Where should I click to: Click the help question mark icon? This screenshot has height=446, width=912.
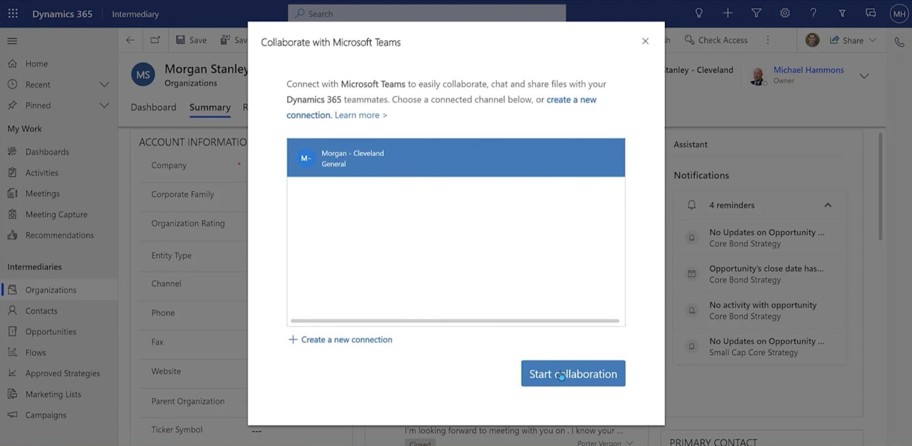[813, 13]
